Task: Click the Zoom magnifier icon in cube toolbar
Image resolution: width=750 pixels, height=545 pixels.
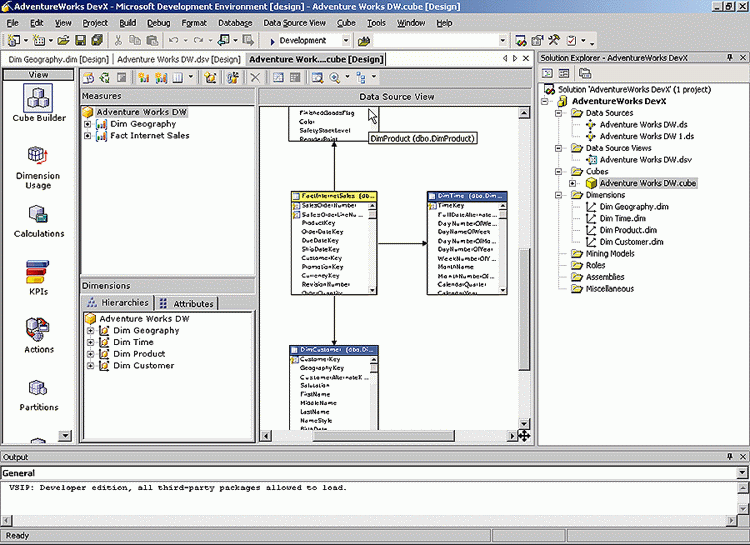Action: tap(335, 78)
